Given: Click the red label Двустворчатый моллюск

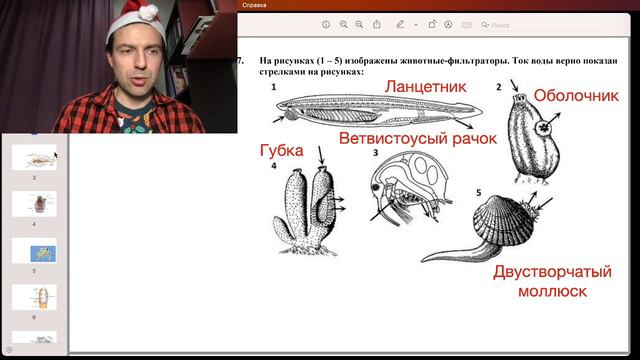Looking at the screenshot, I should coord(552,281).
